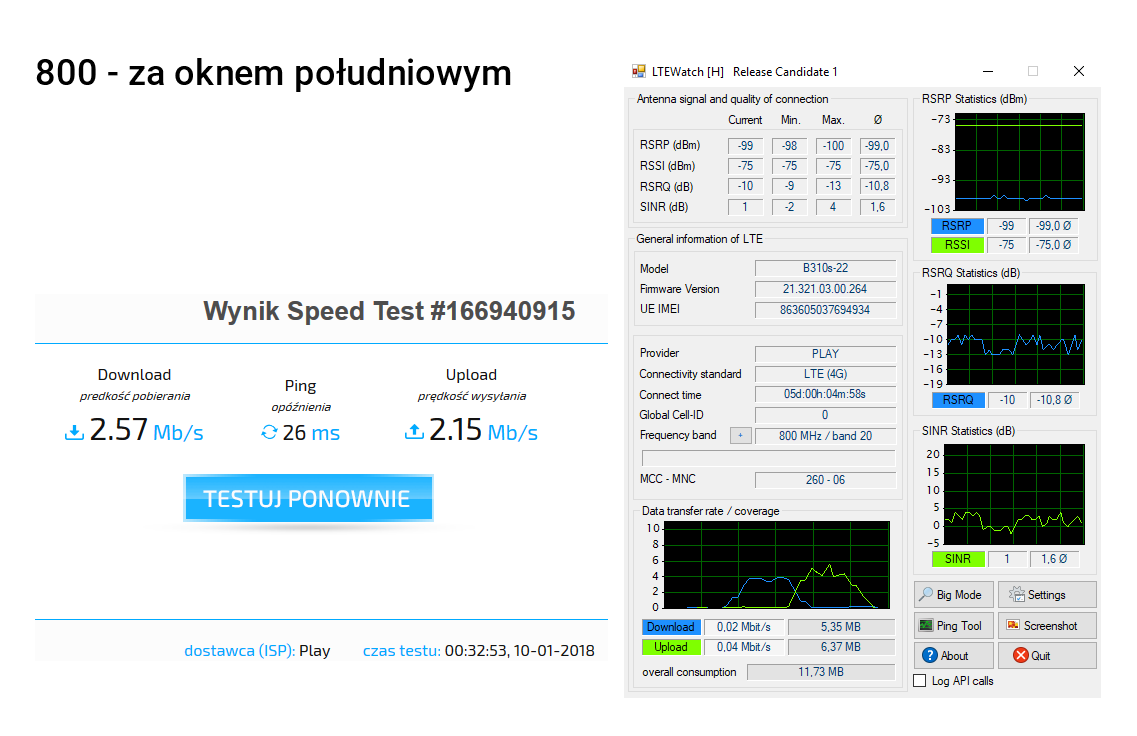
Task: Click the Global Cell-ID field
Action: pyautogui.click(x=825, y=415)
